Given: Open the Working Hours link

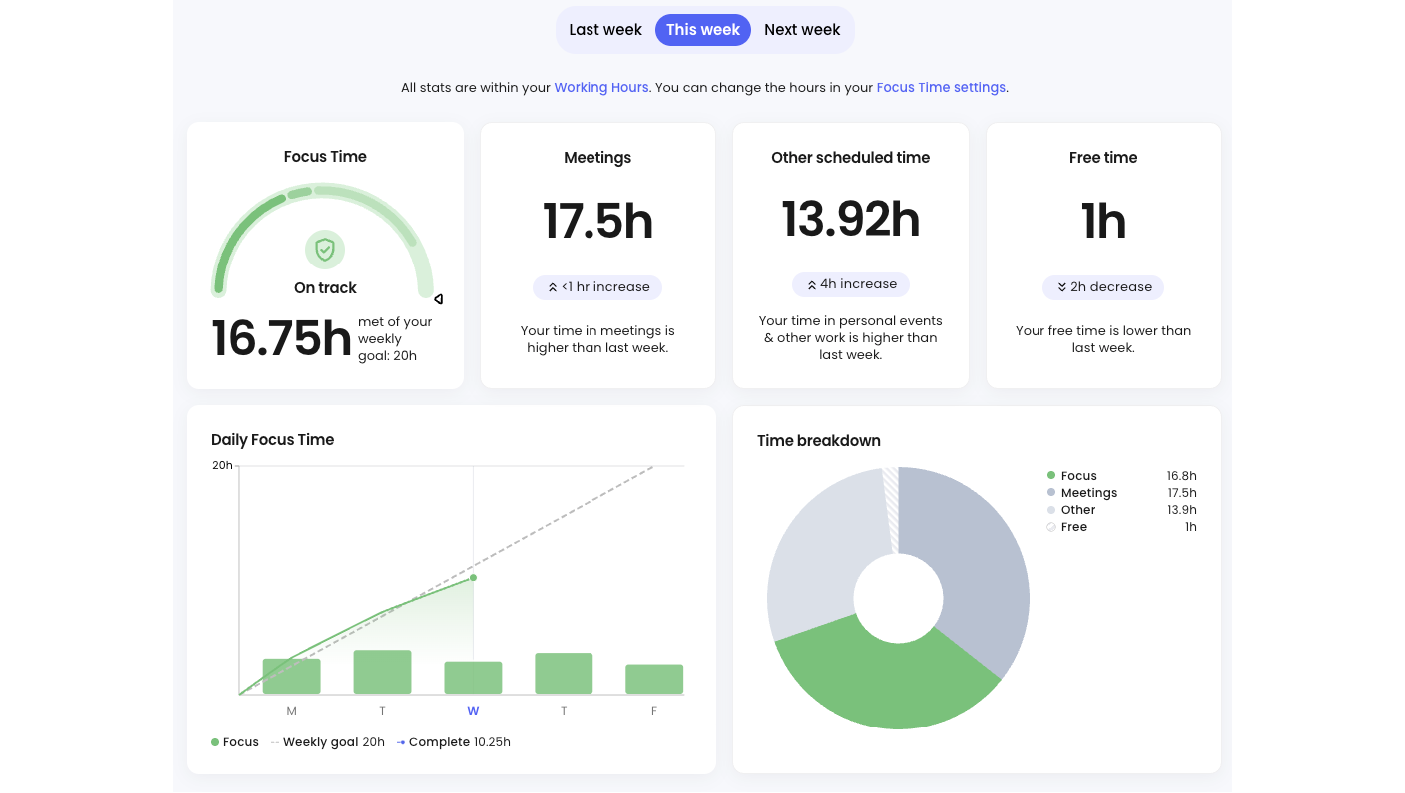Looking at the screenshot, I should [x=601, y=88].
